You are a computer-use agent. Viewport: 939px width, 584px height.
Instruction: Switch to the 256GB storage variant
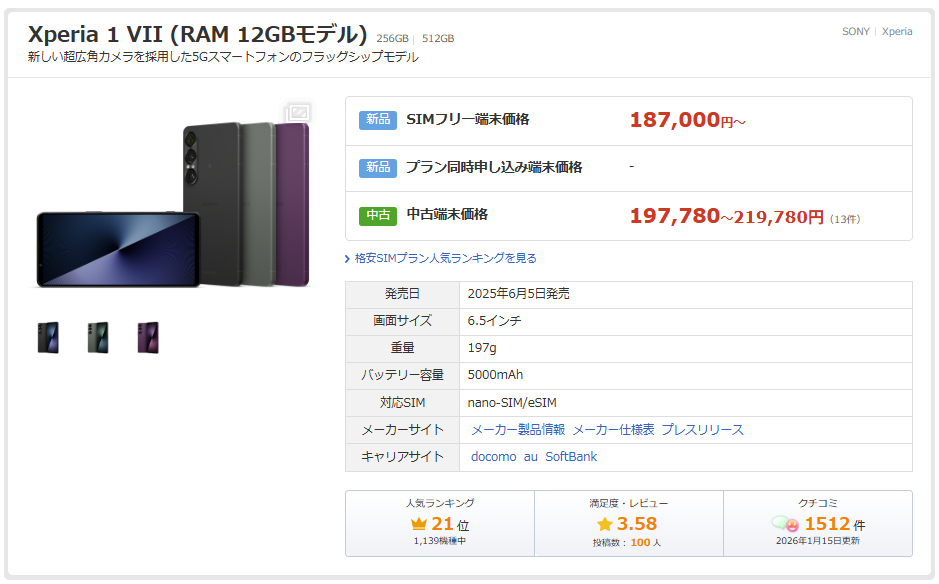coord(392,38)
